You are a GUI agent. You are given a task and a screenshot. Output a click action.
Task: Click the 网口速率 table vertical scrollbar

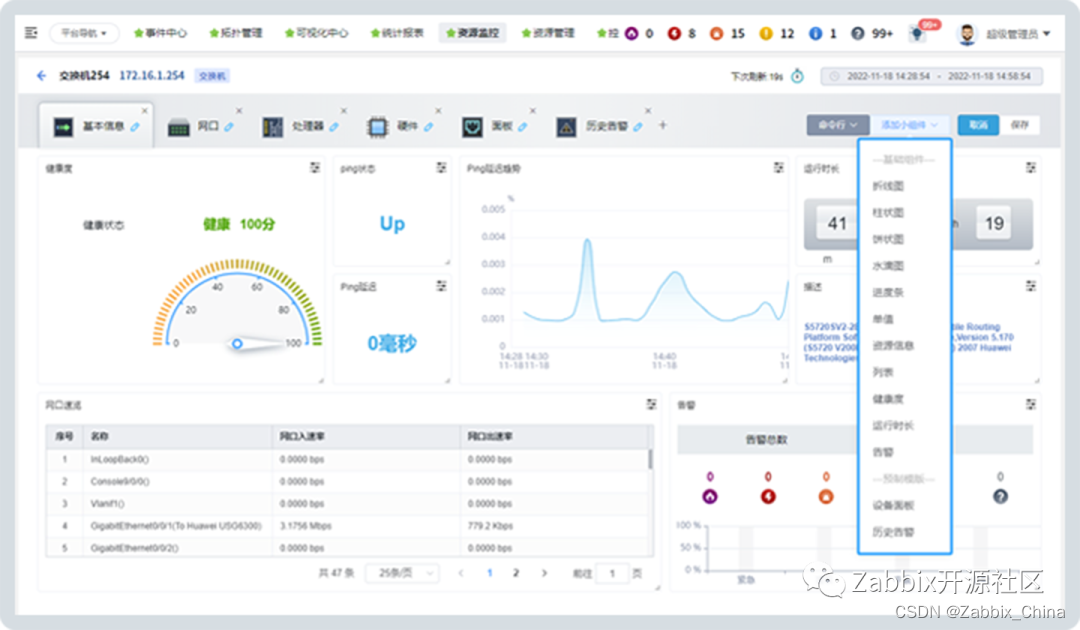click(x=650, y=459)
